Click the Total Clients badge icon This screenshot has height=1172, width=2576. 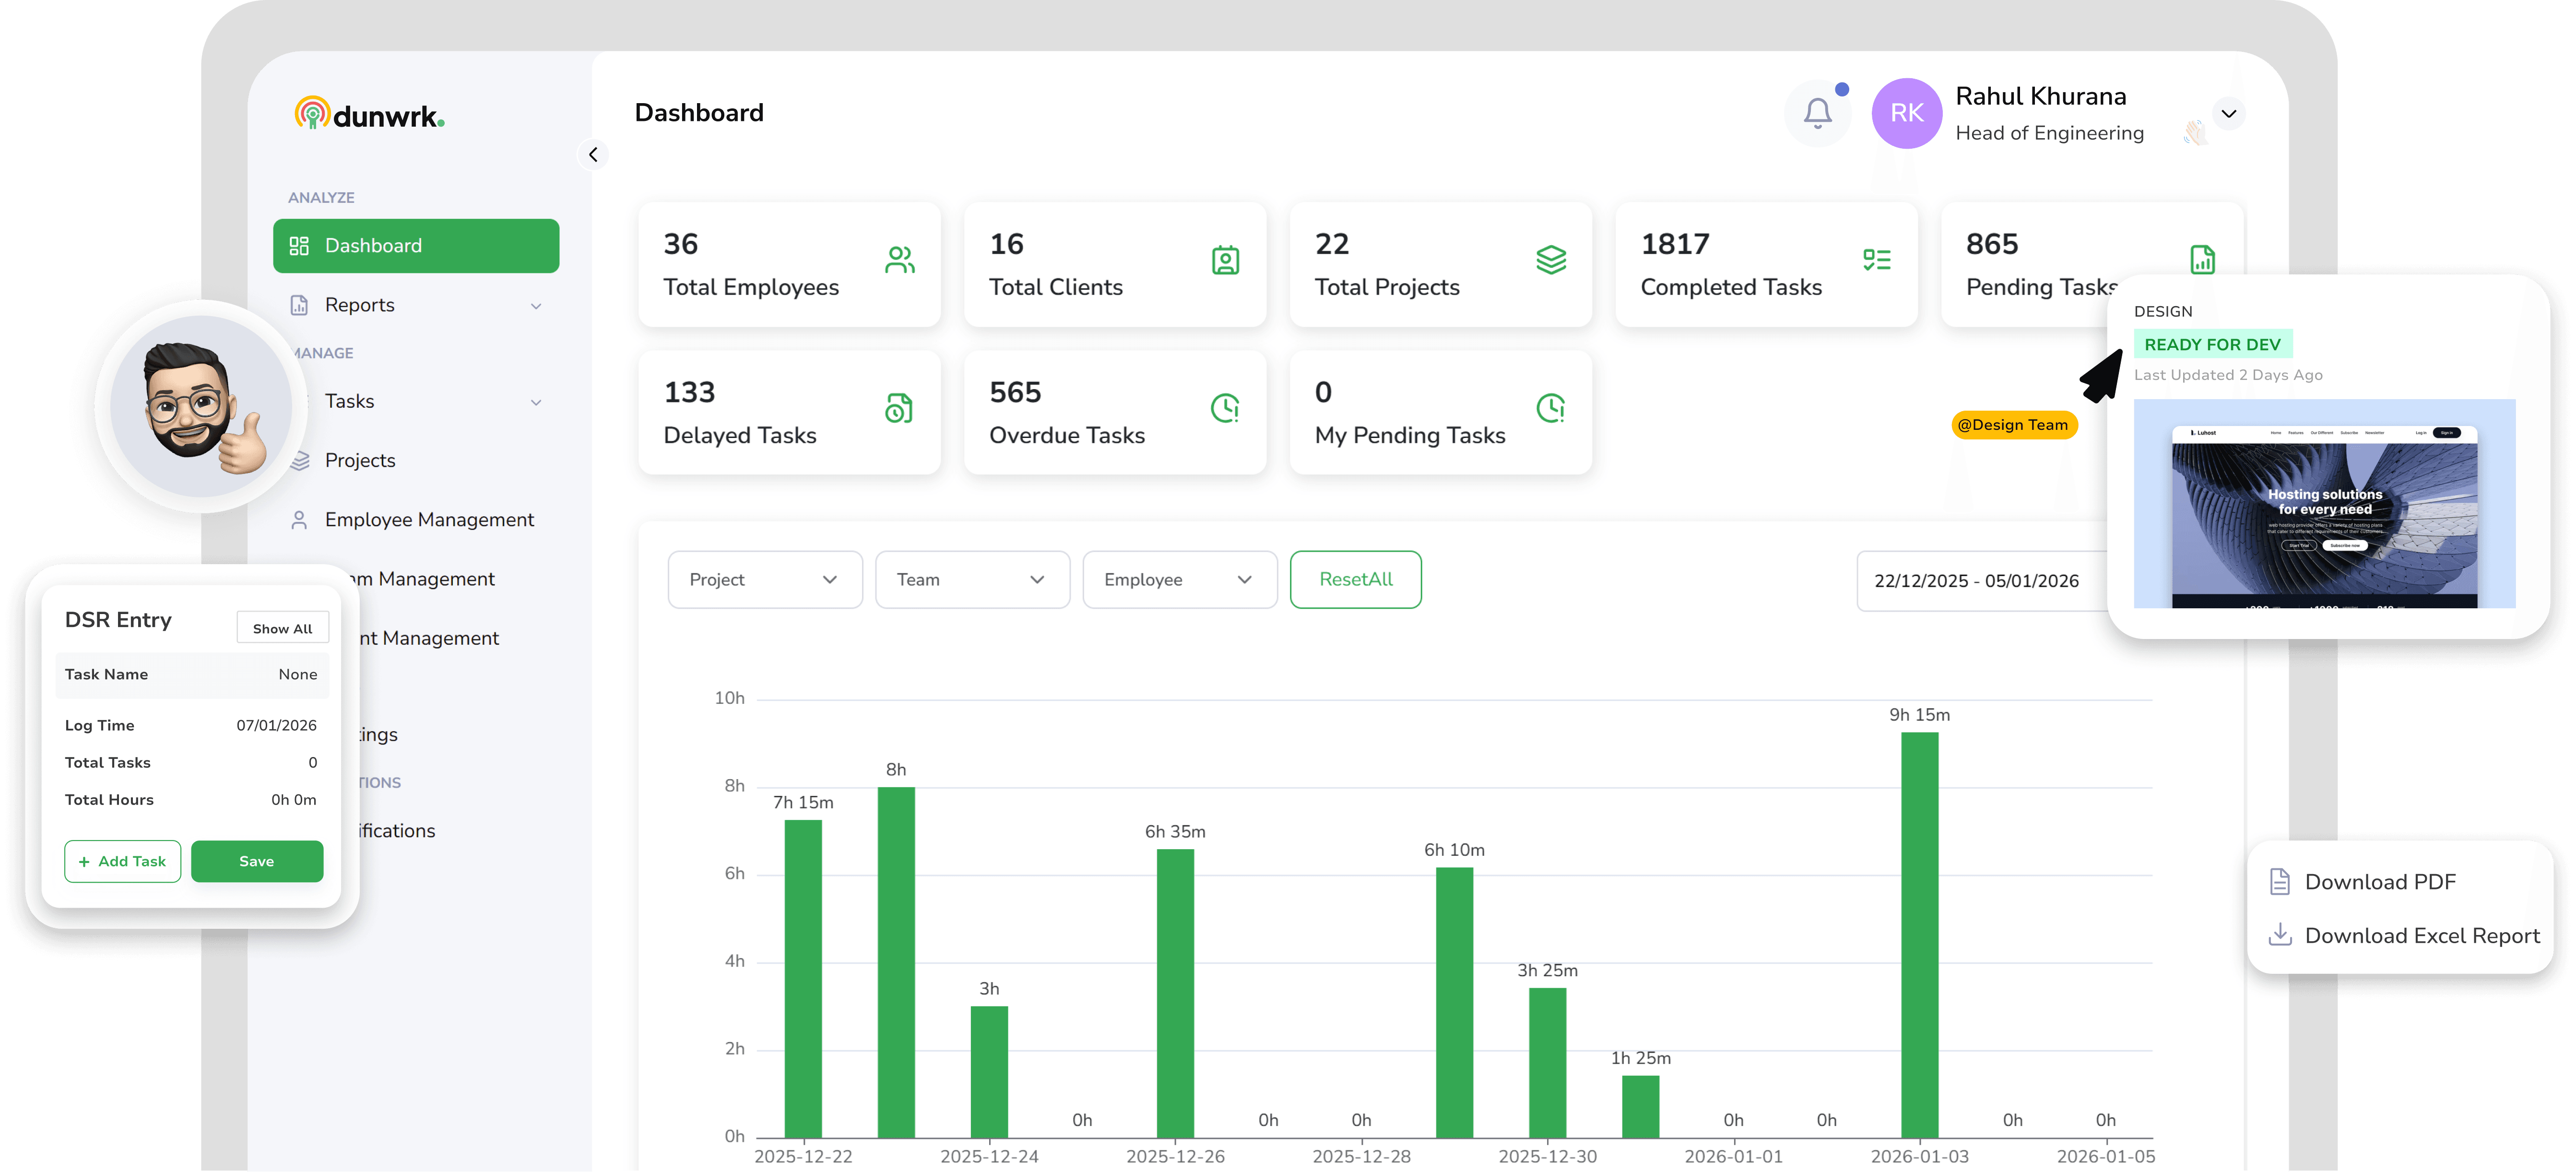[1225, 259]
